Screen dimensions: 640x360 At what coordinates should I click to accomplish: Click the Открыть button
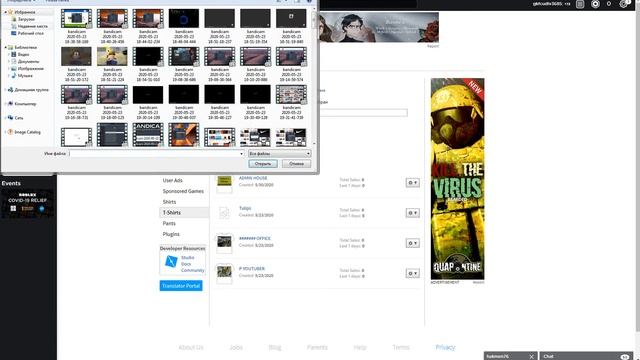(x=263, y=164)
